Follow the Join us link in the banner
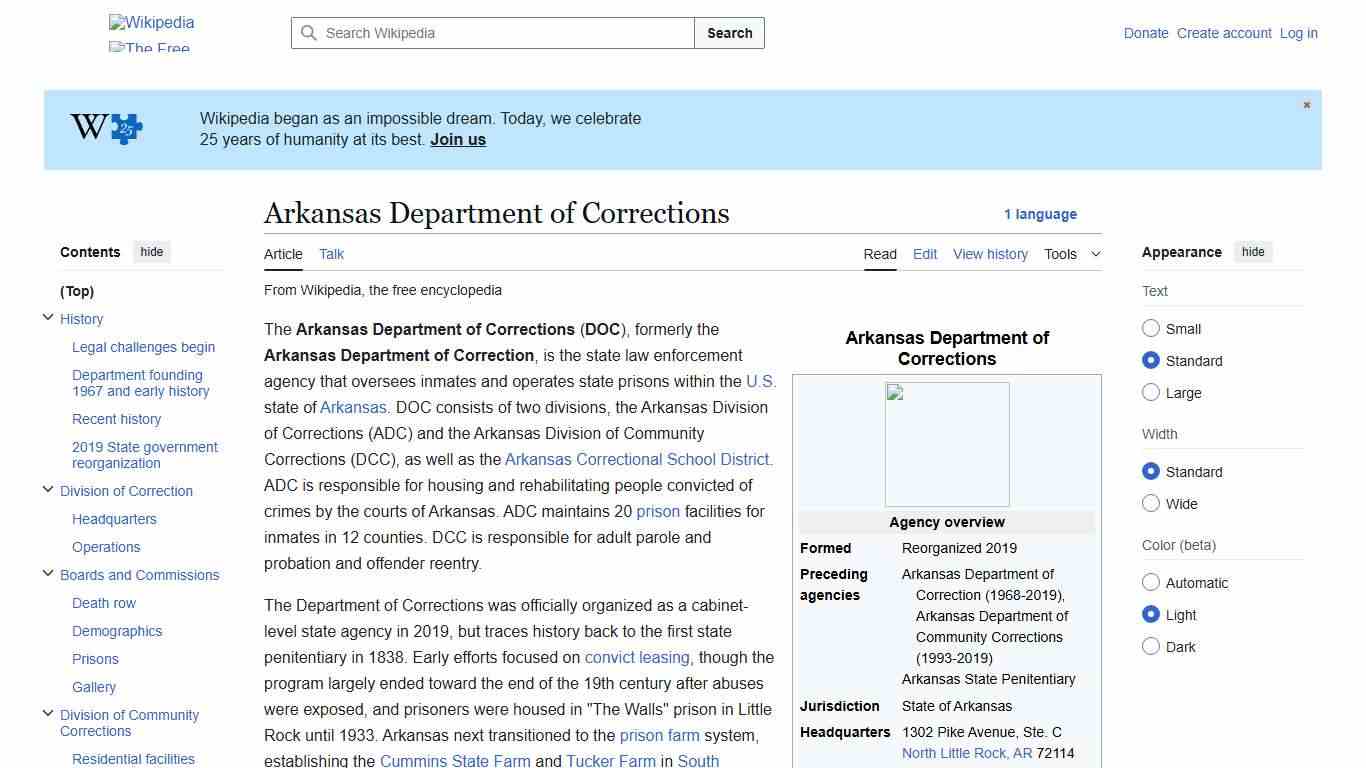This screenshot has width=1366, height=768. pos(457,139)
